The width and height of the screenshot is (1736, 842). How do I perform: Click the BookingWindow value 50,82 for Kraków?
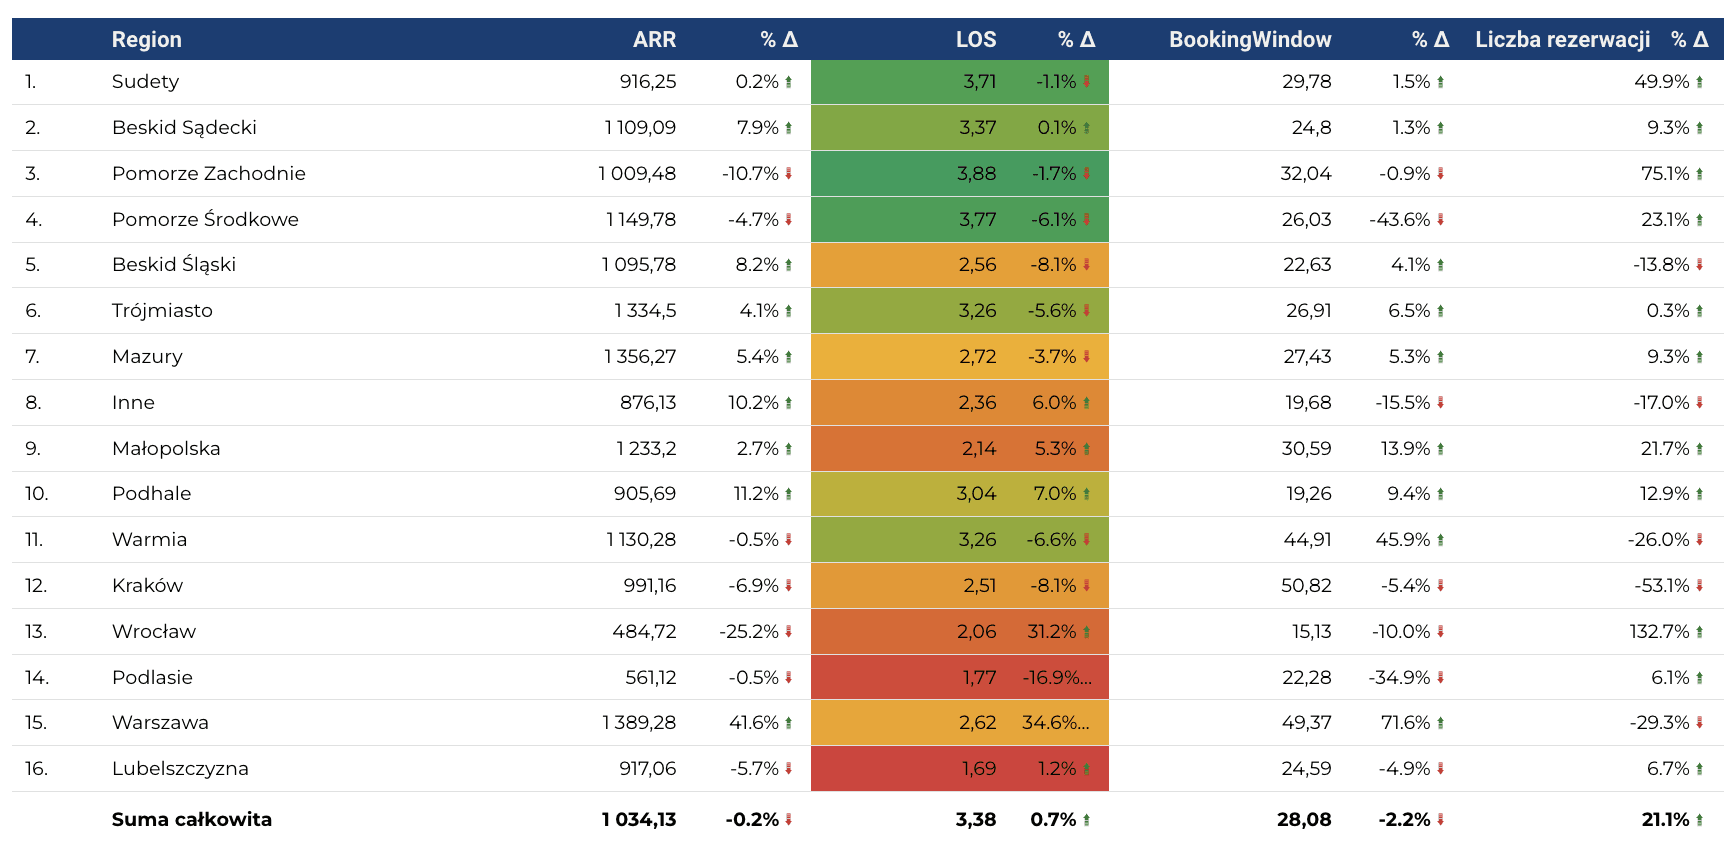click(1306, 586)
